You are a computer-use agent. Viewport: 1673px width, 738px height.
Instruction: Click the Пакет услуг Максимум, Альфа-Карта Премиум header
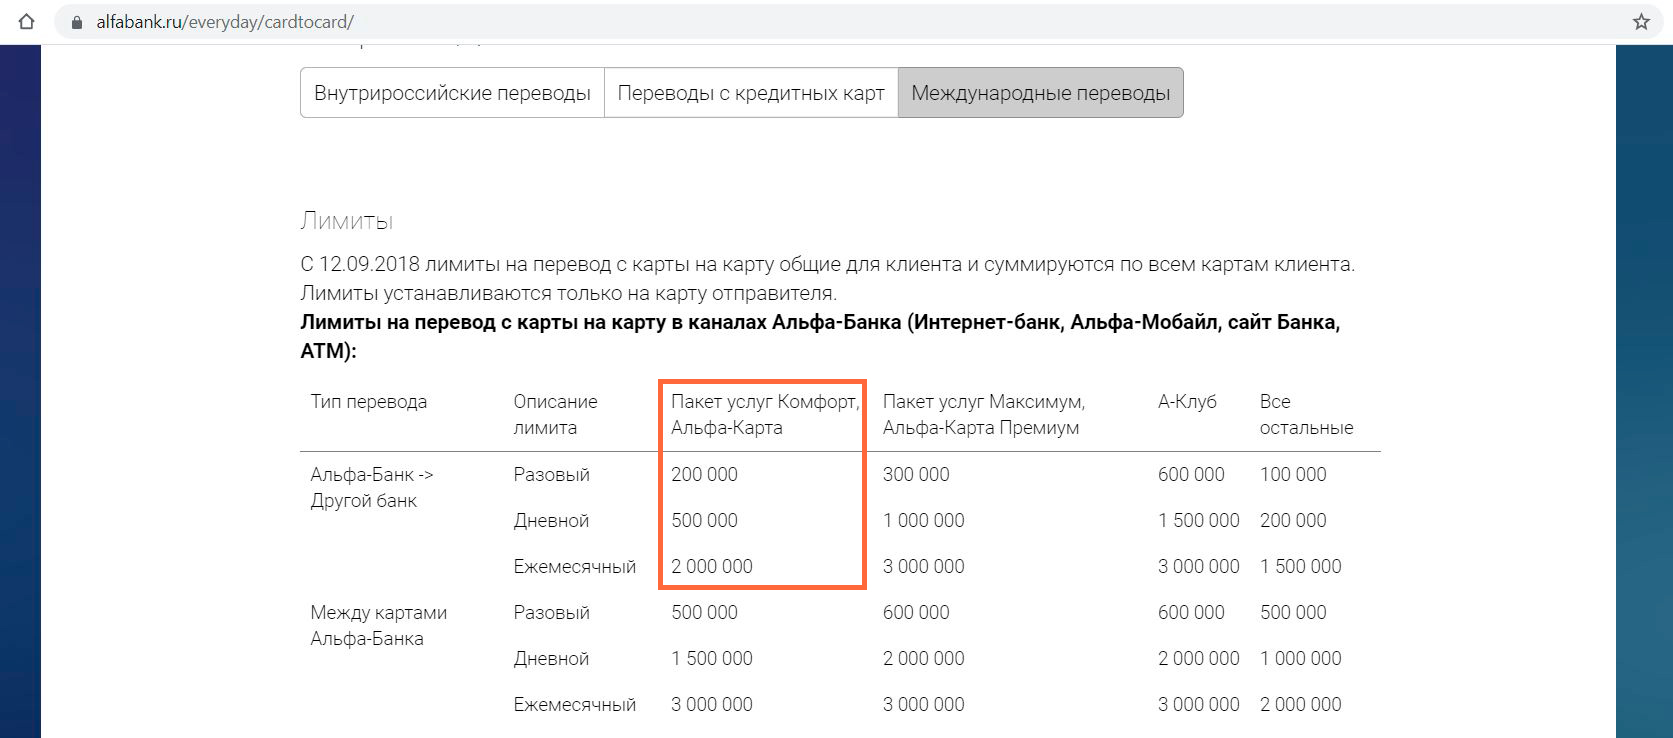point(984,414)
